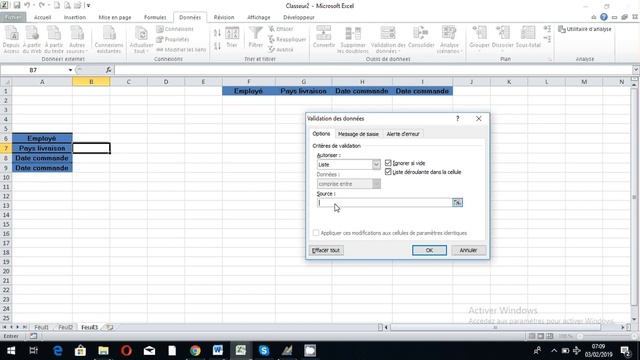640x360 pixels.
Task: Click Effacer in Trier et filtrer group
Action: tap(281, 29)
